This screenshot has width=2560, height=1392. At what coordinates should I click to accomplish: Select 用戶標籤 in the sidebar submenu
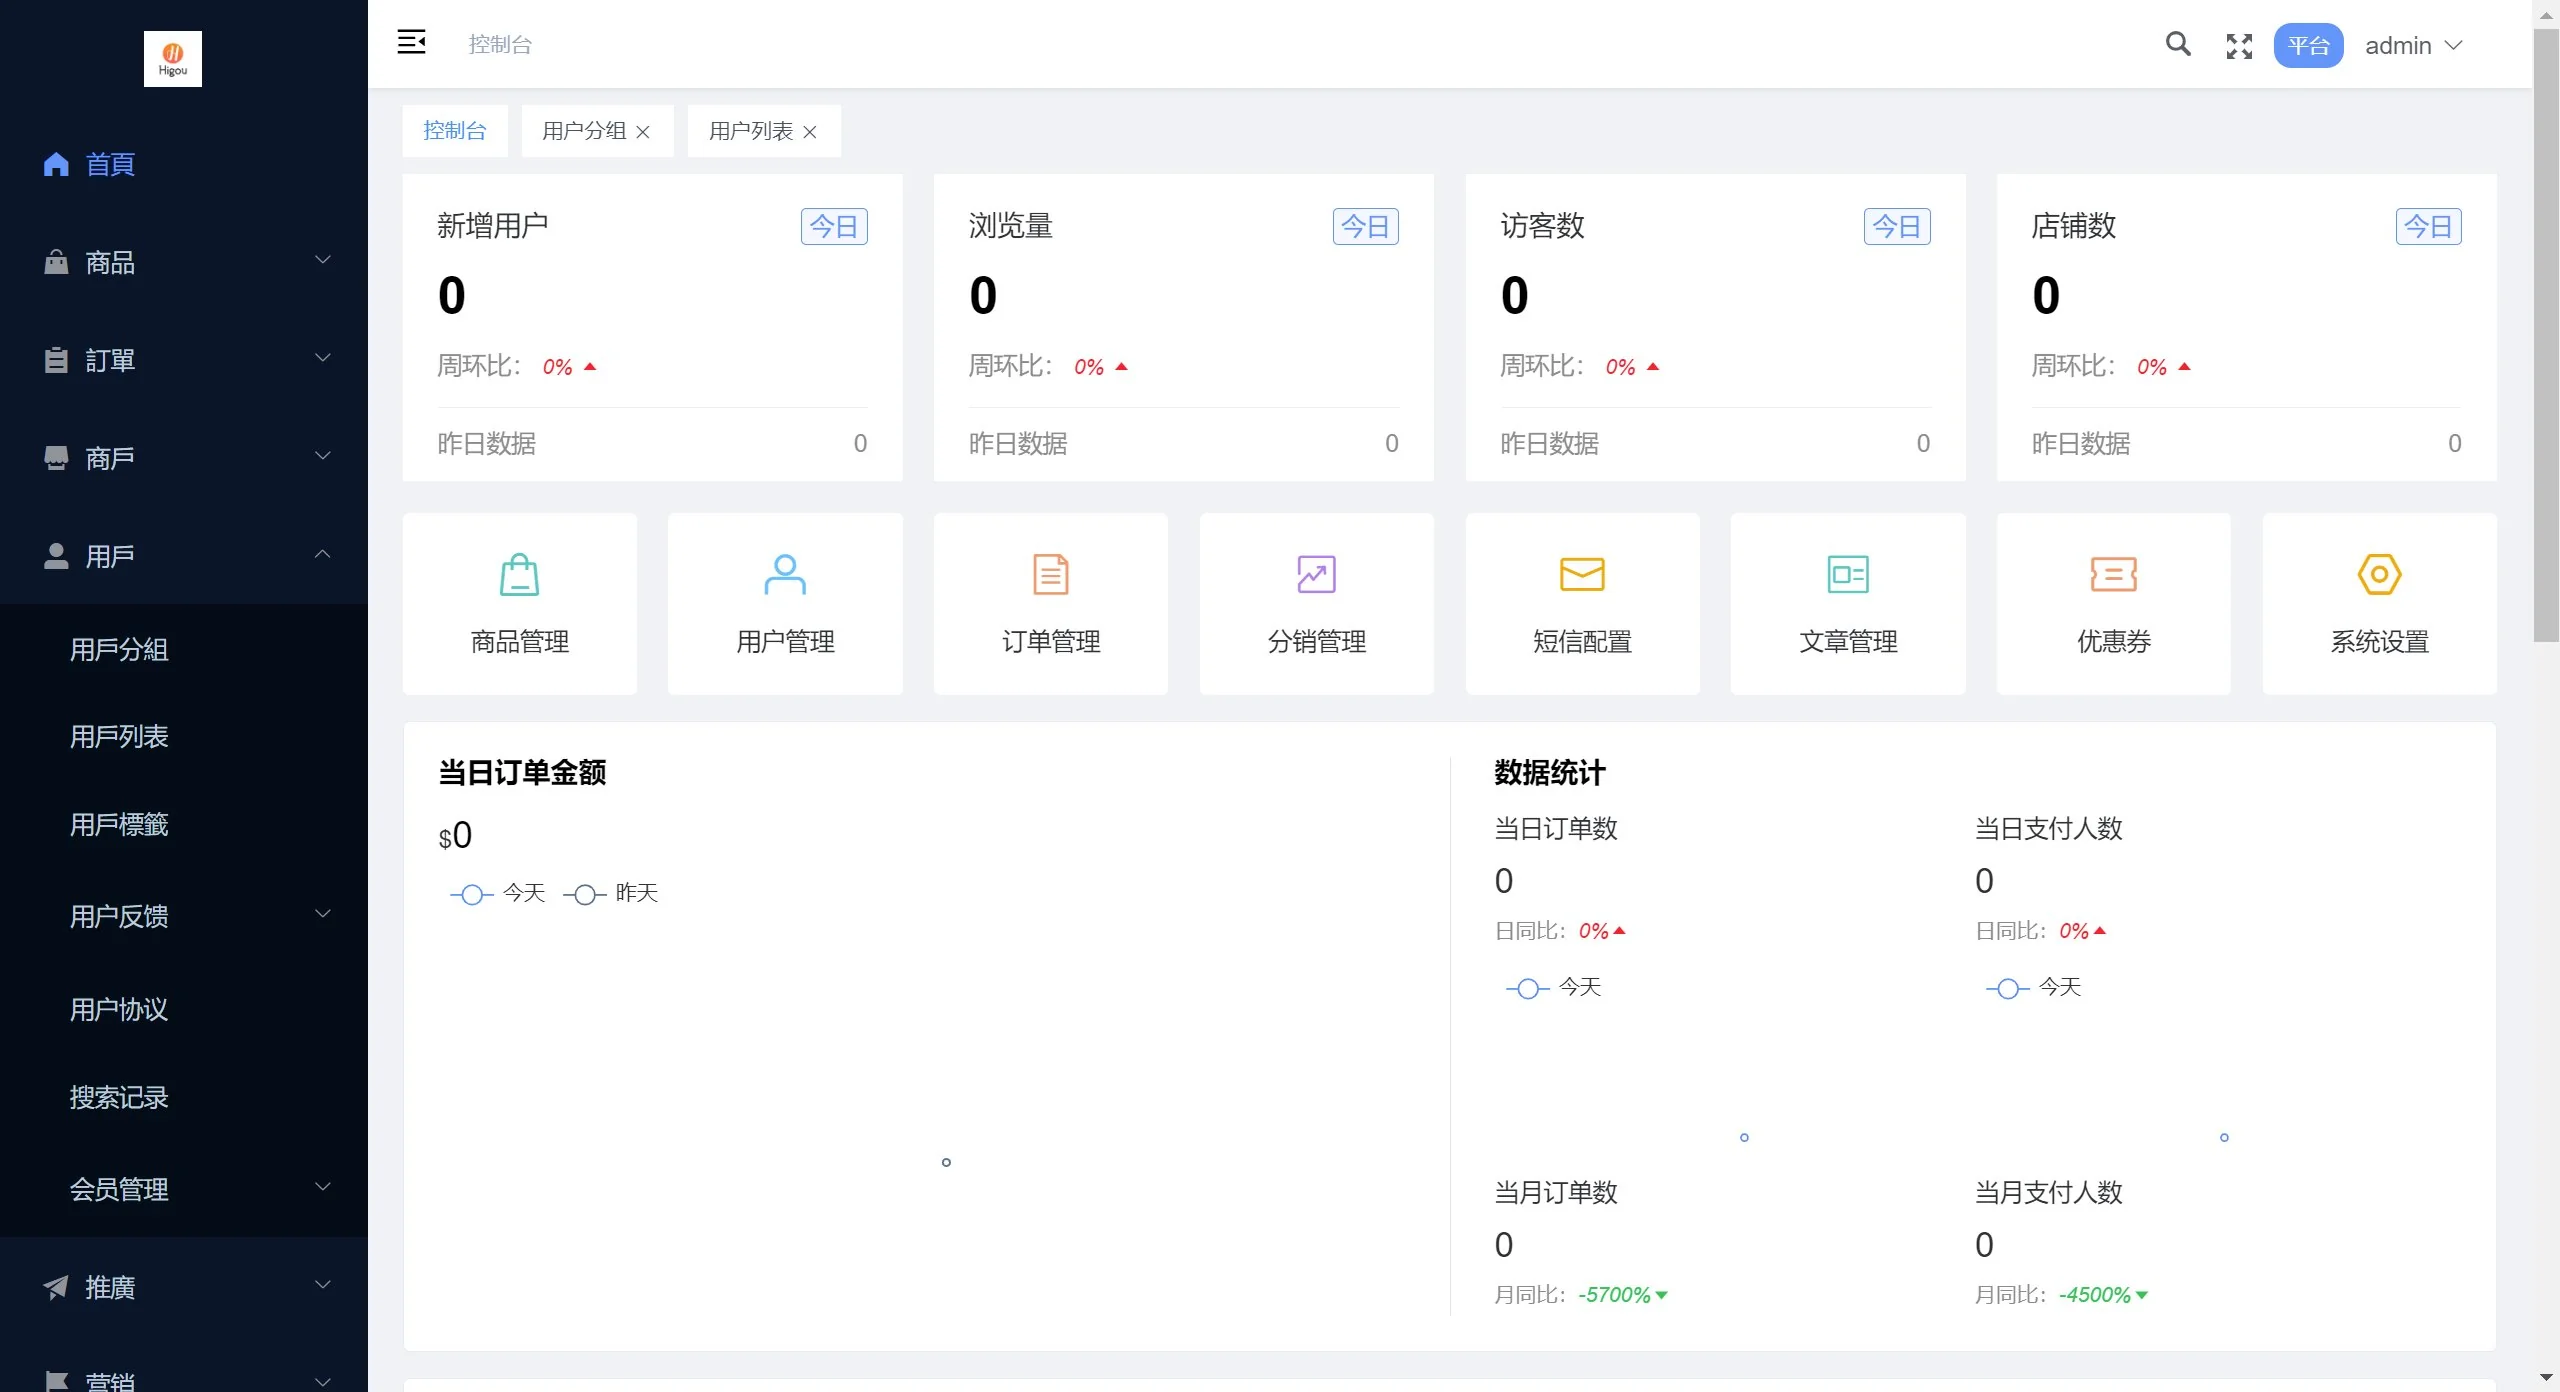click(x=119, y=825)
